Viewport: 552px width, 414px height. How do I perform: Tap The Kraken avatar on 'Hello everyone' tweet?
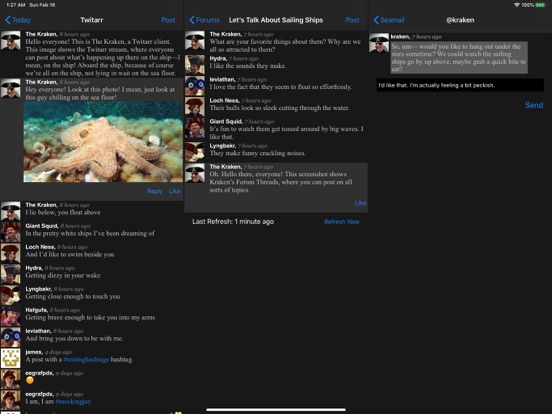point(10,41)
